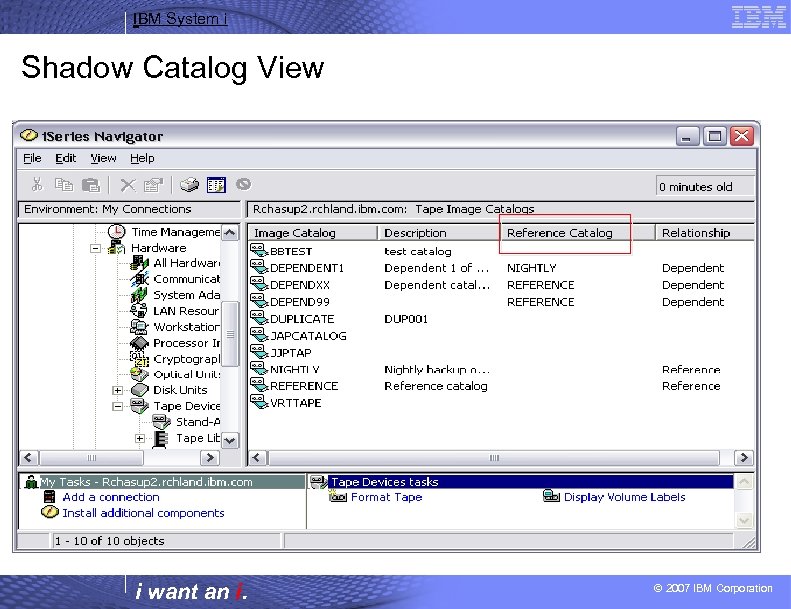Image resolution: width=791 pixels, height=609 pixels.
Task: Select All Hardware tree item
Action: pos(187,263)
